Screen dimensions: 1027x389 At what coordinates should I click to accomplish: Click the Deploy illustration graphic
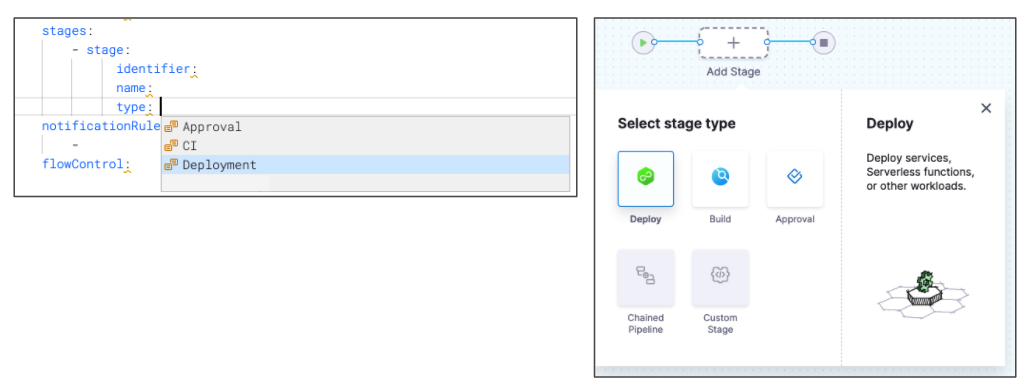coord(923,294)
